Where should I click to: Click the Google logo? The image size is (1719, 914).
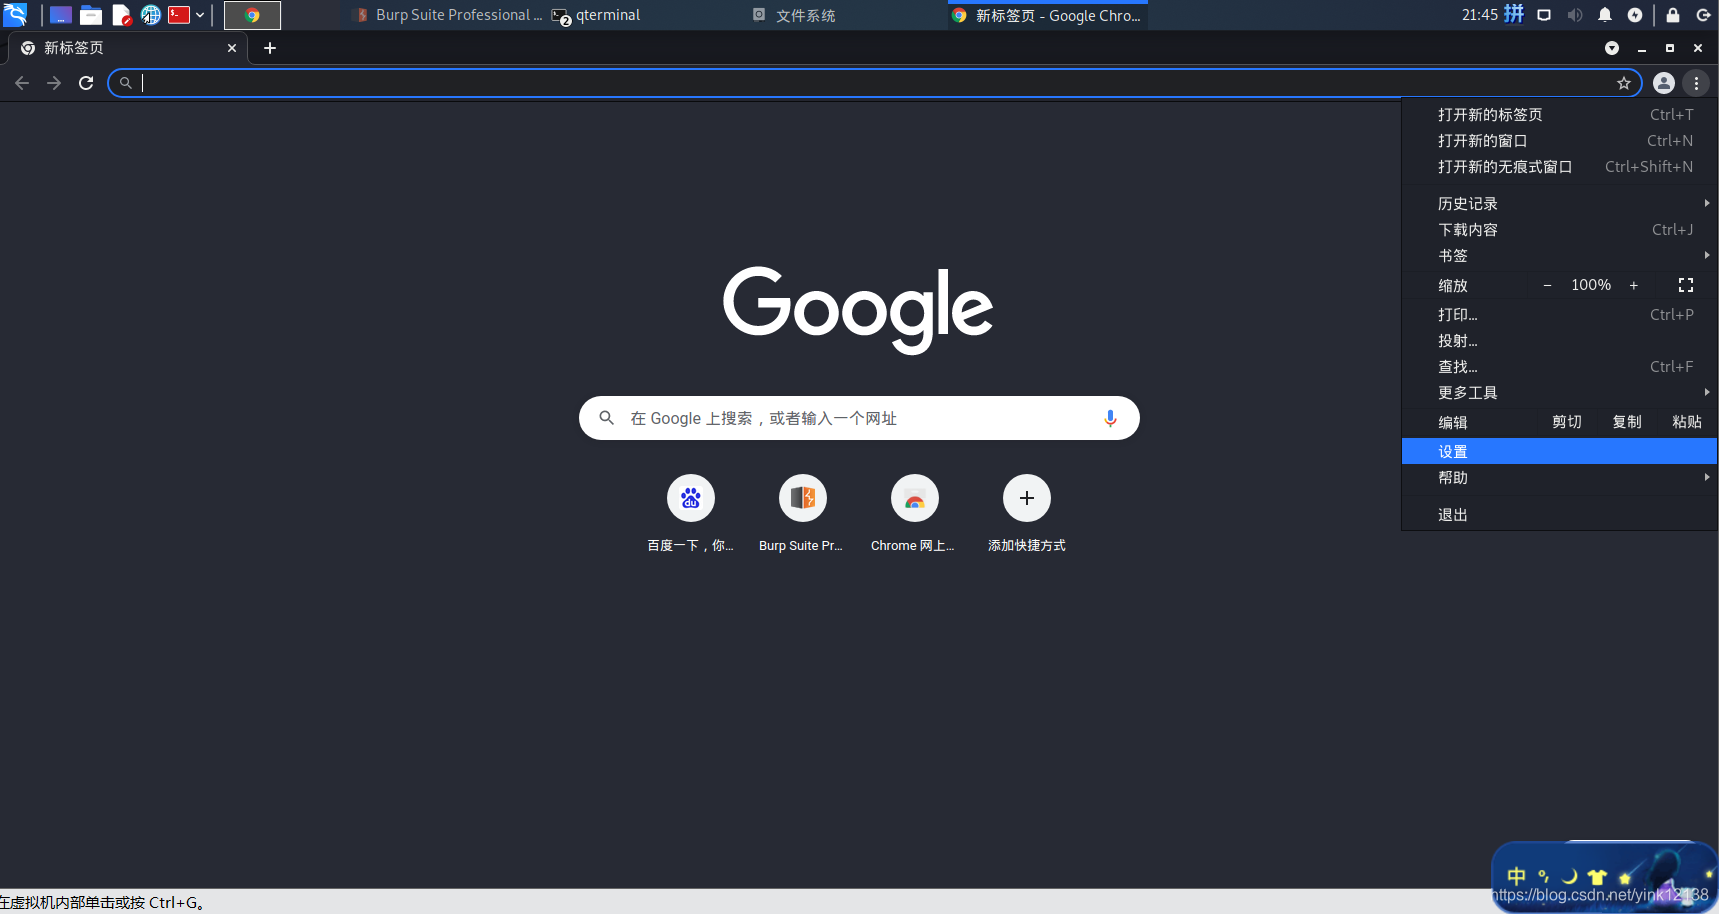tap(859, 309)
